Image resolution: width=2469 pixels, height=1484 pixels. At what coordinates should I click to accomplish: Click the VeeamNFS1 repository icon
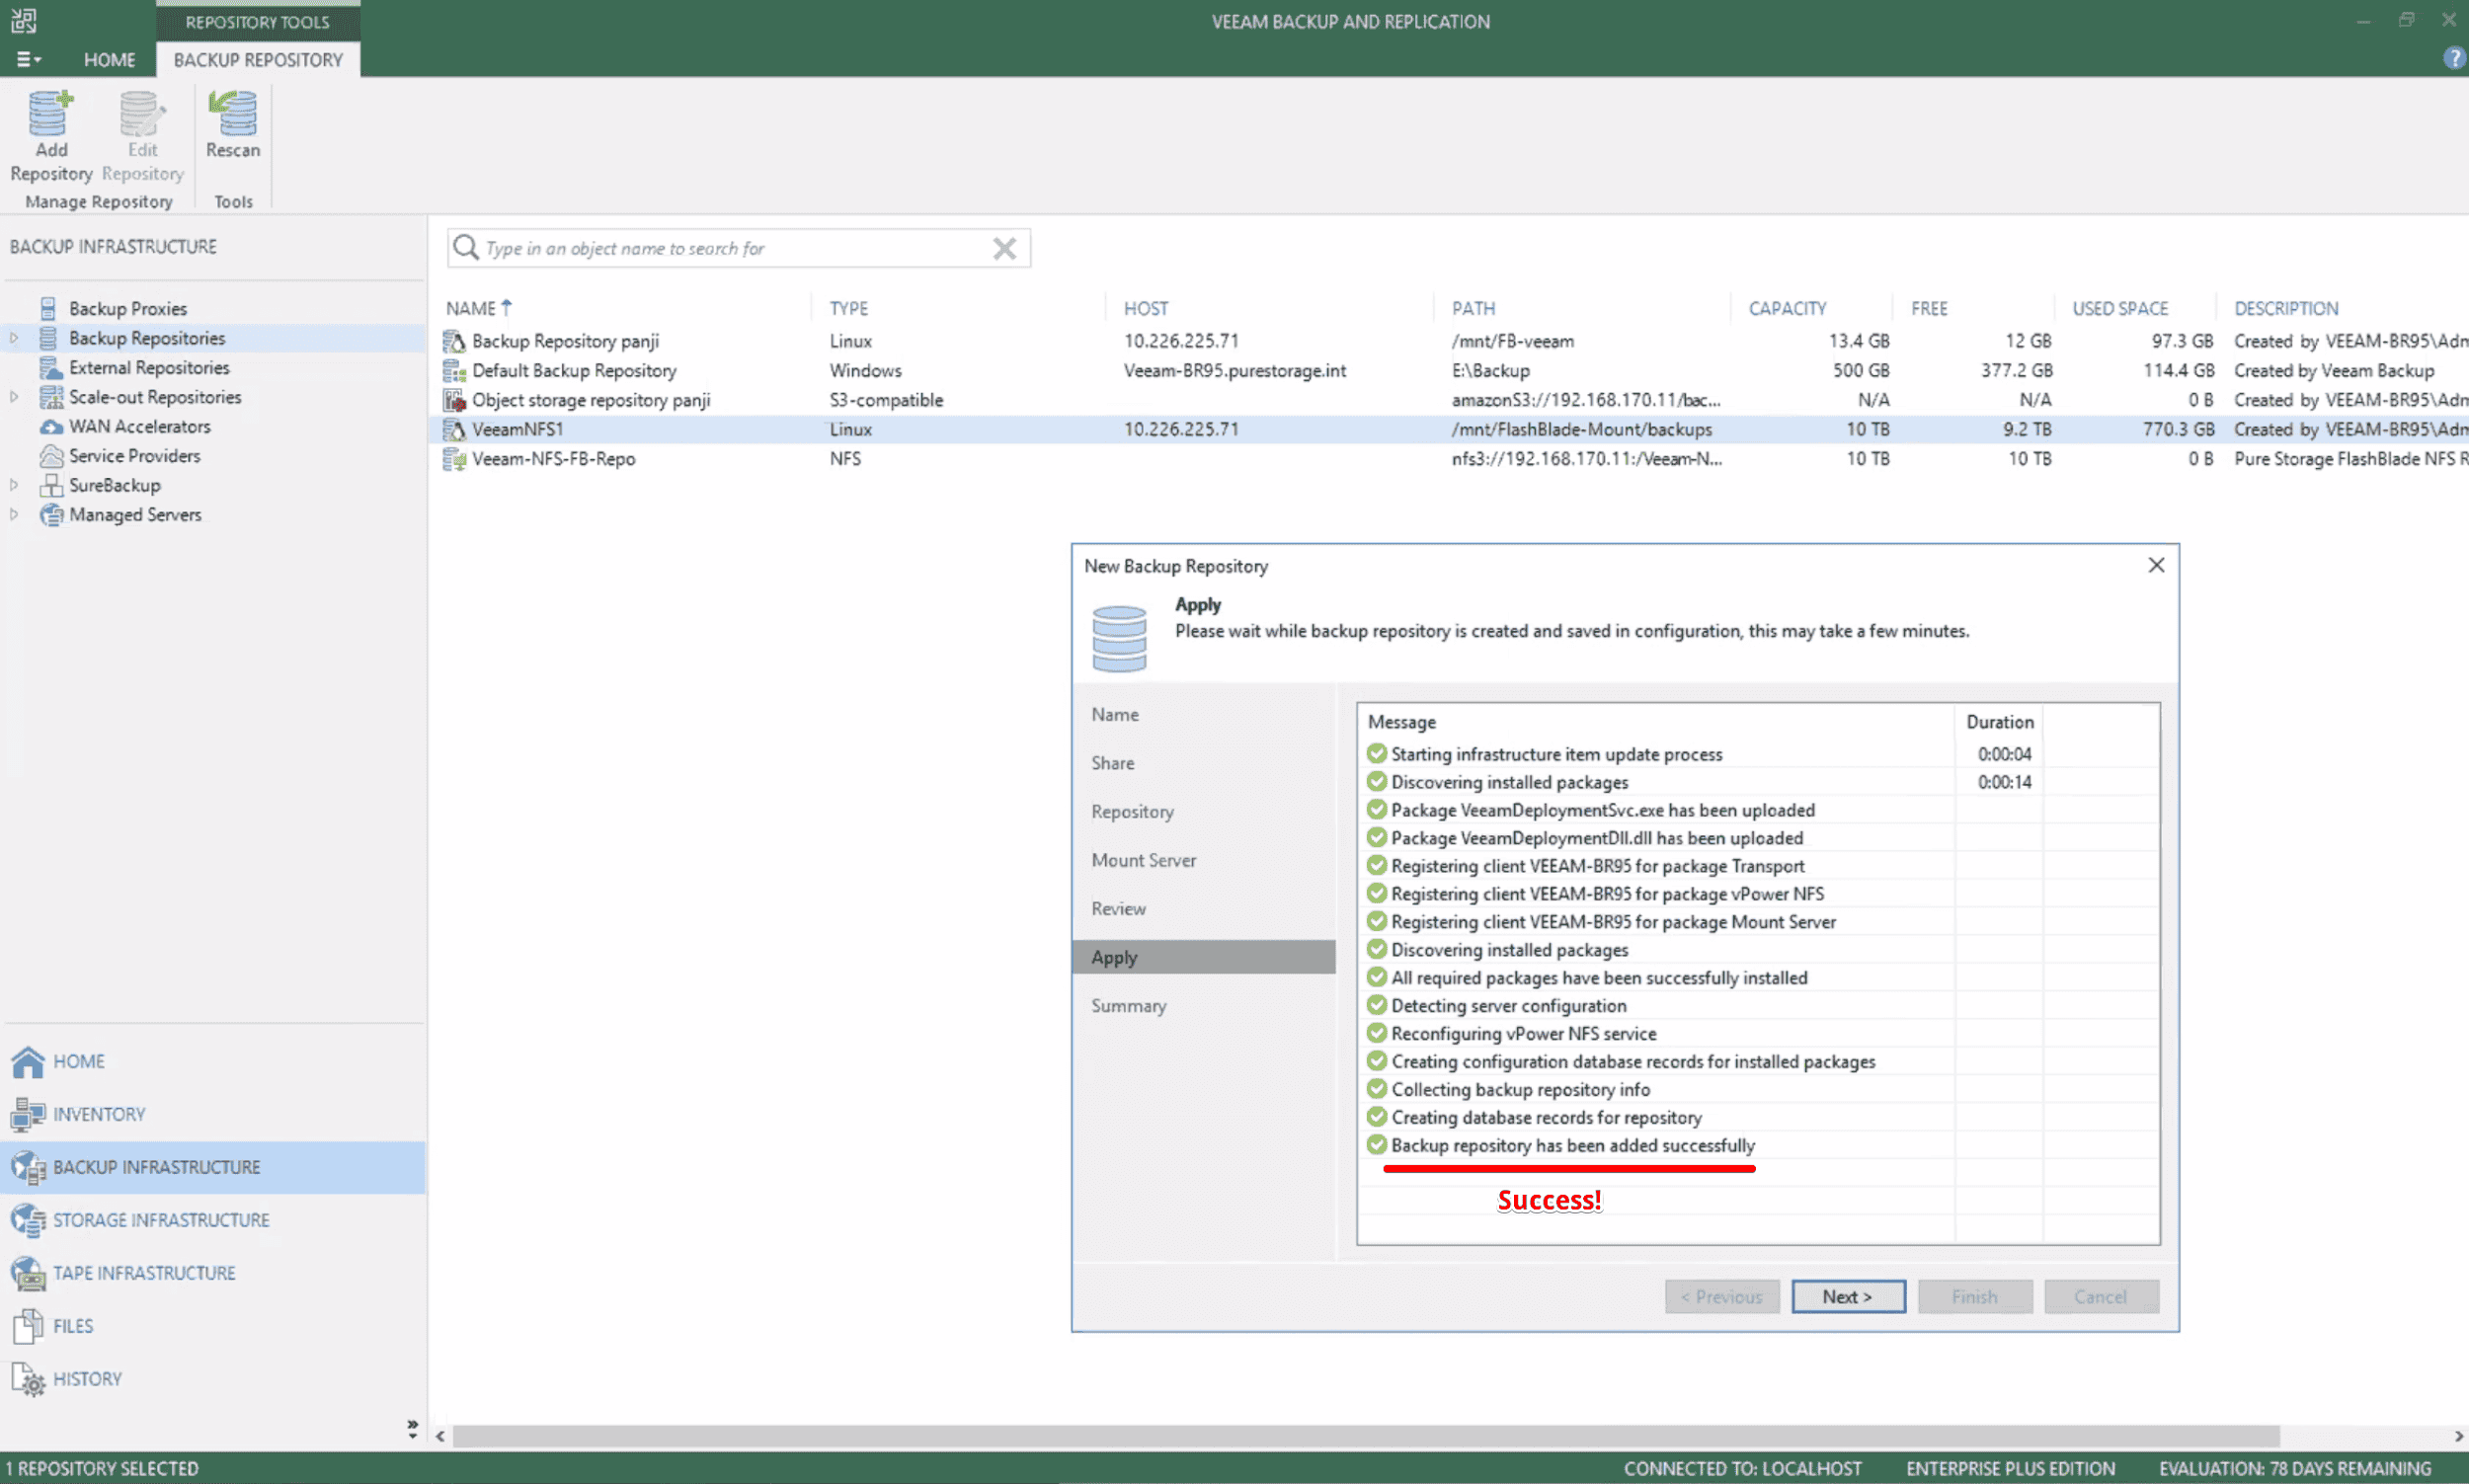pos(454,429)
